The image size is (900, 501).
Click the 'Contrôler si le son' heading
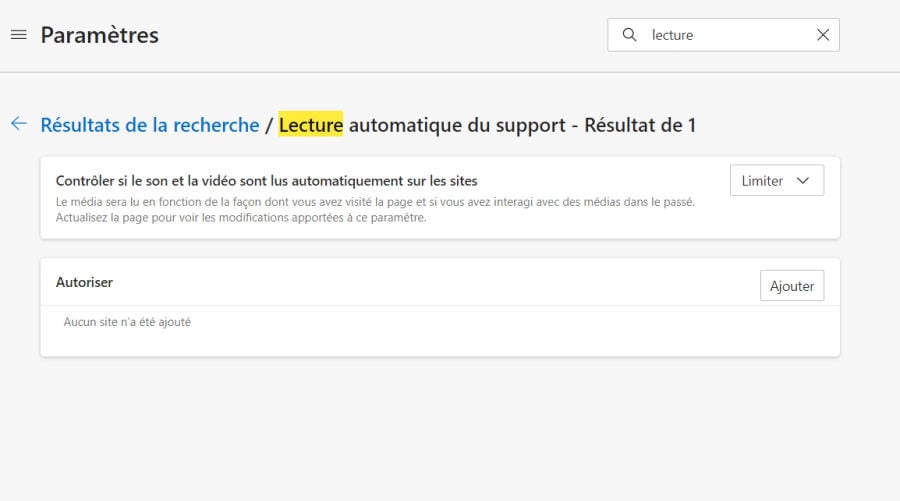pos(266,181)
